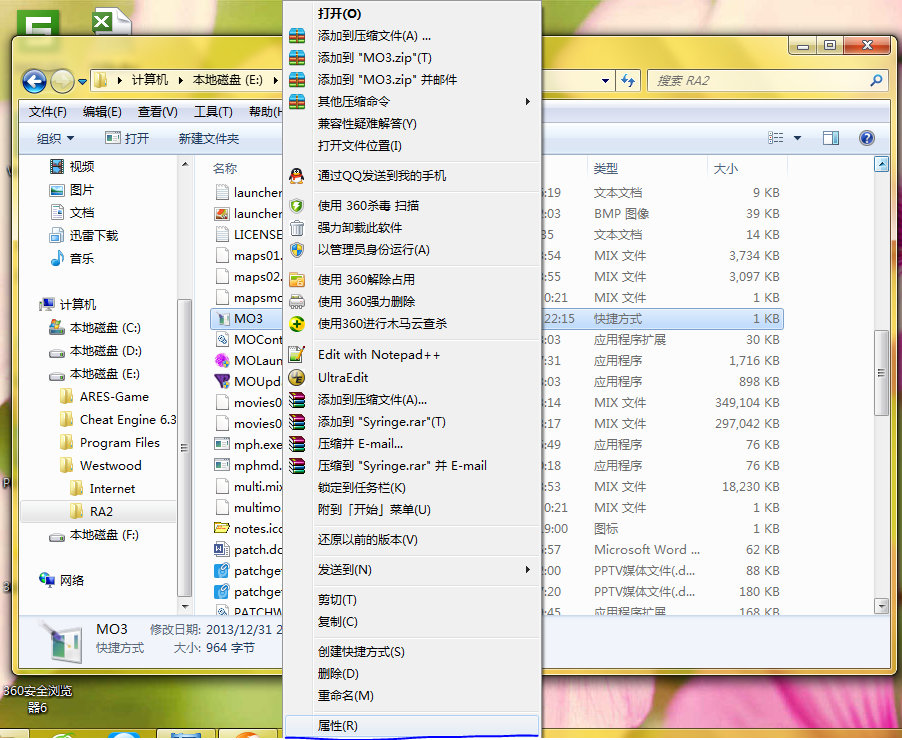Choose 打开文件位置(I) in context menu
The height and width of the screenshot is (740, 902).
[360, 146]
